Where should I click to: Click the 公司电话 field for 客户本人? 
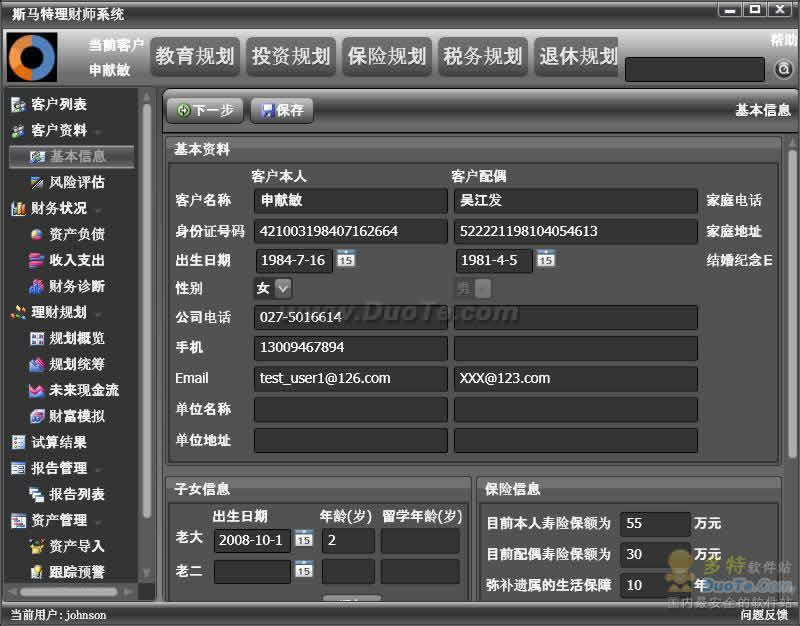click(x=350, y=317)
